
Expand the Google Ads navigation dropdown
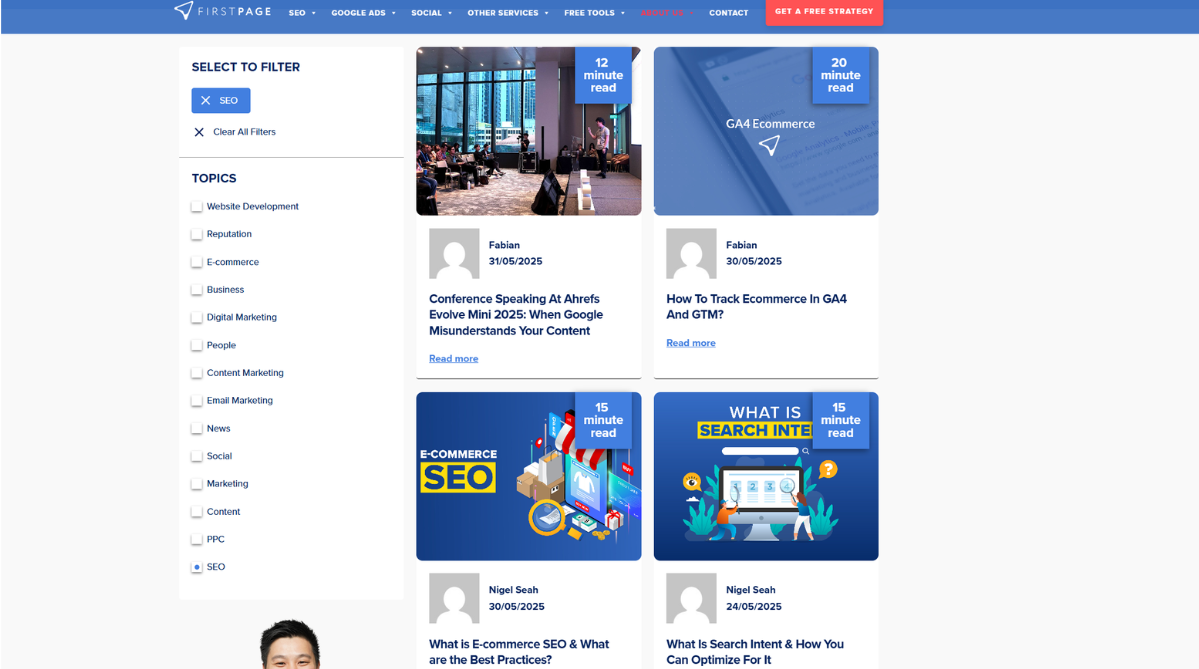point(363,13)
